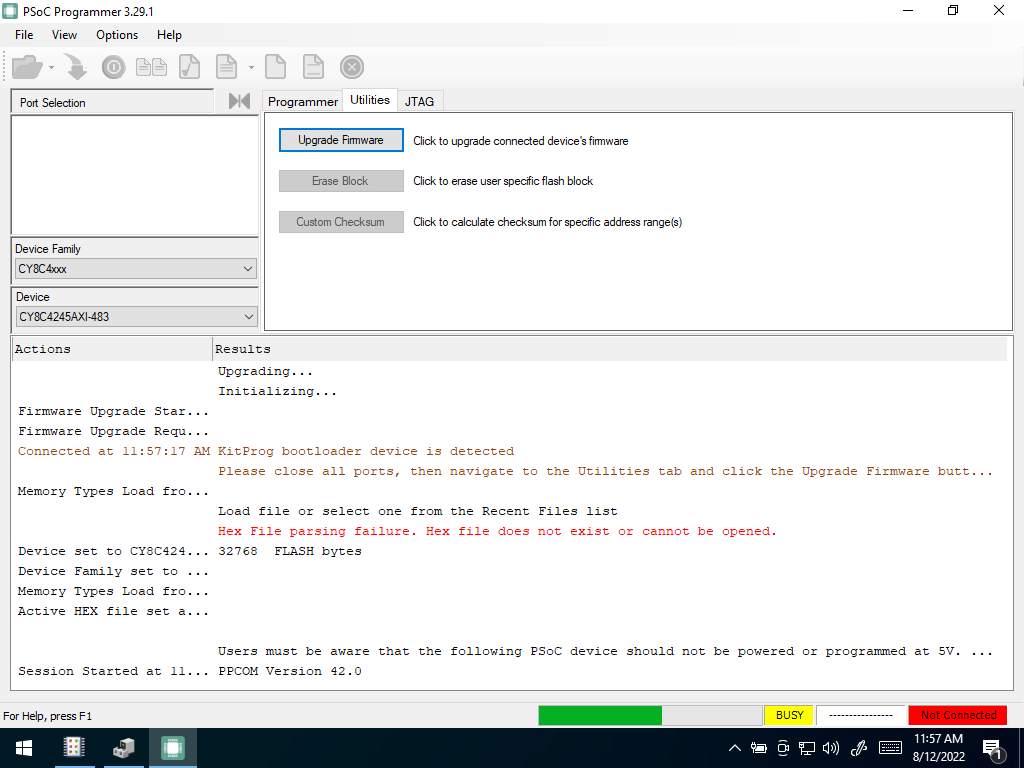Click 'Load file or select one' log line

417,511
